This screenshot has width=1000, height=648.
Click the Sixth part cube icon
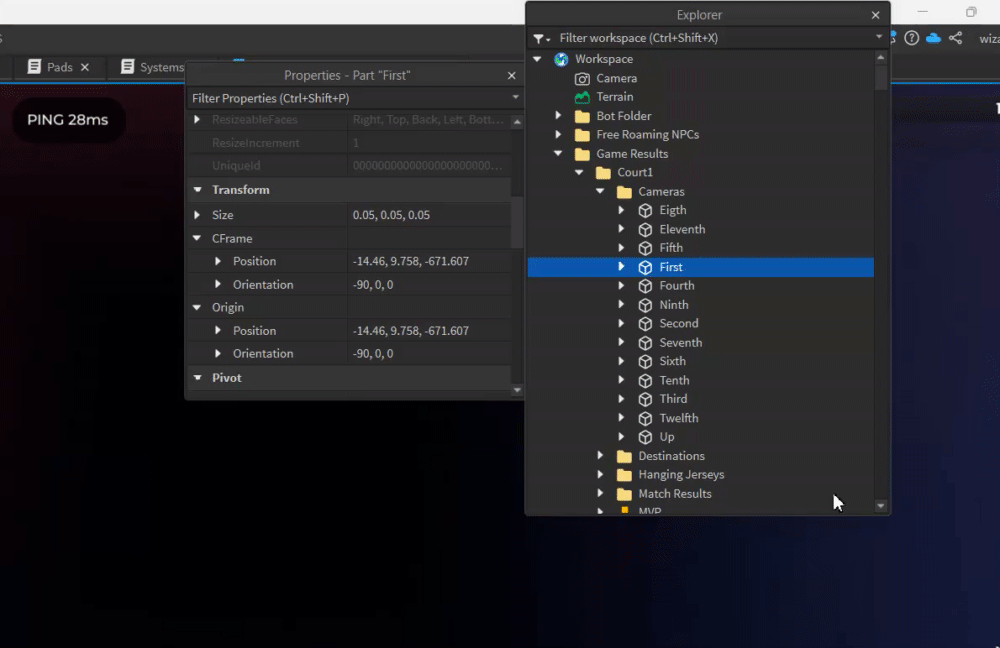click(645, 361)
